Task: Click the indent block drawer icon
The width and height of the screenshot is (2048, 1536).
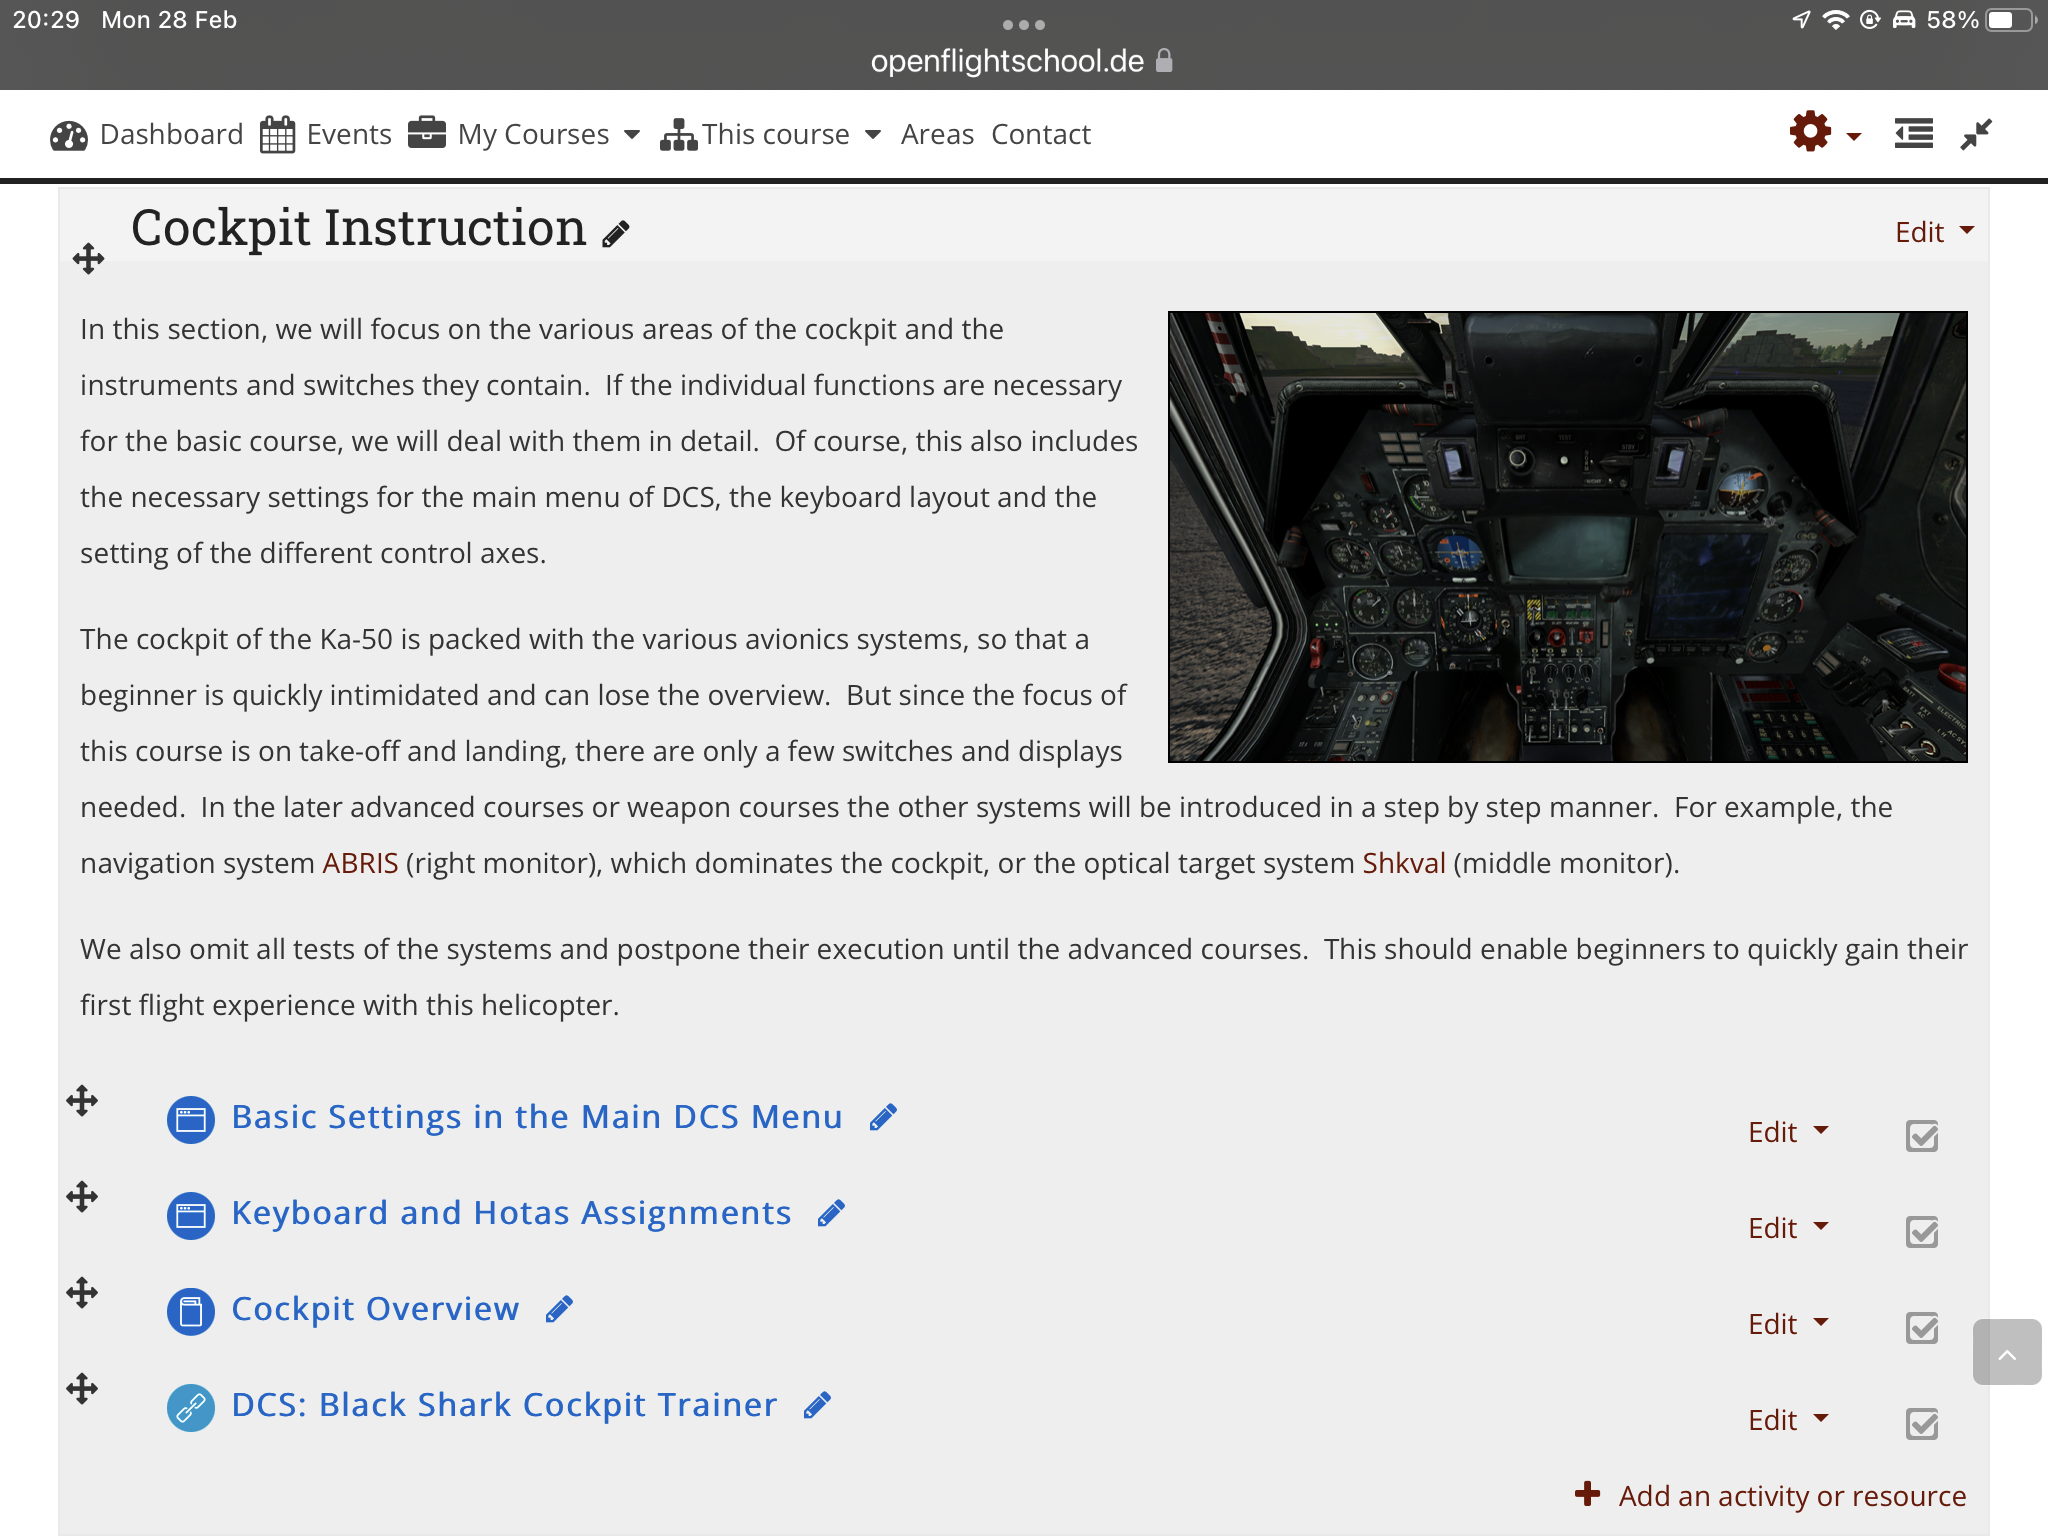Action: tap(1913, 133)
